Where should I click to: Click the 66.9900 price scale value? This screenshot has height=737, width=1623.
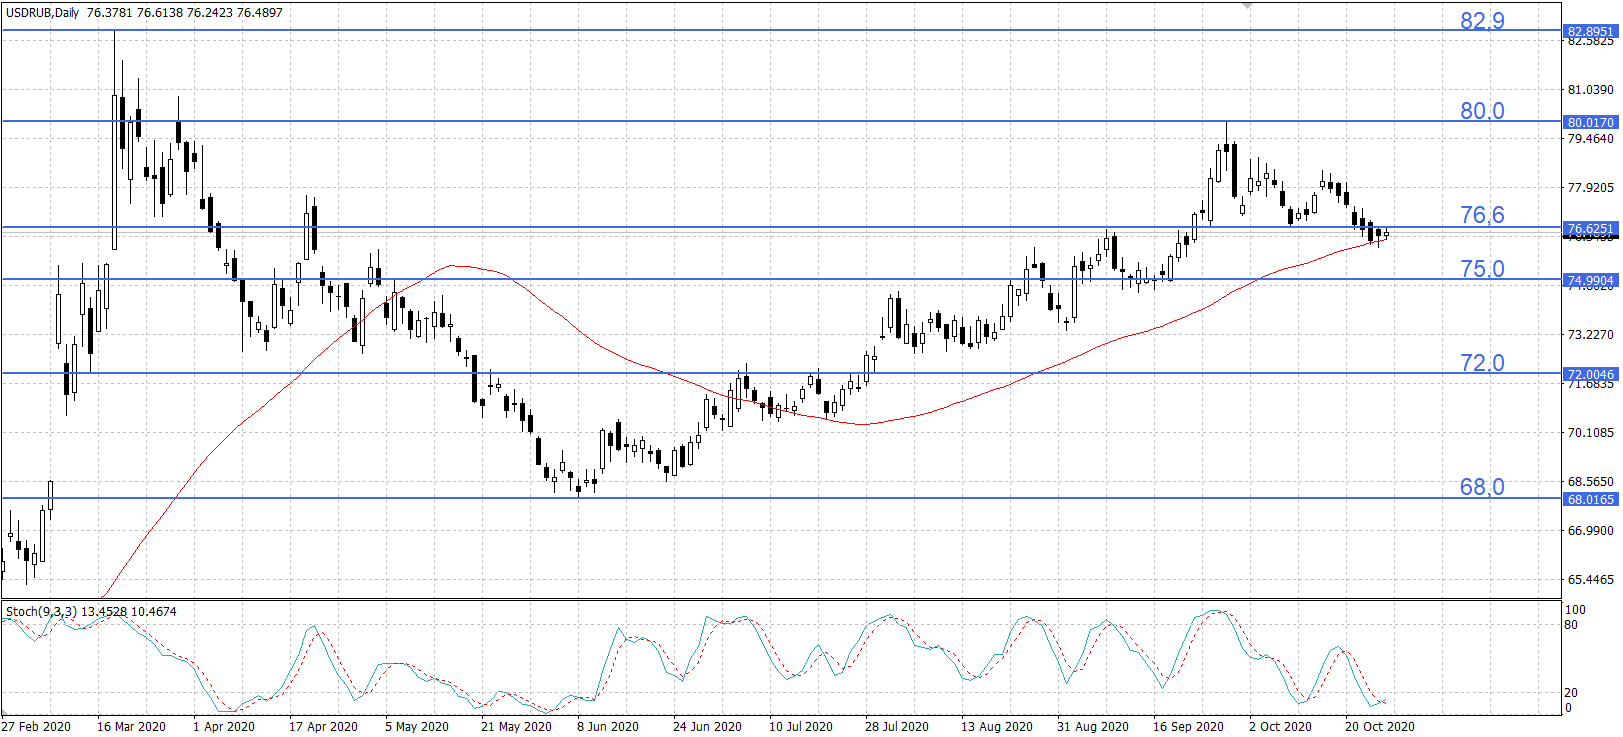click(1591, 531)
